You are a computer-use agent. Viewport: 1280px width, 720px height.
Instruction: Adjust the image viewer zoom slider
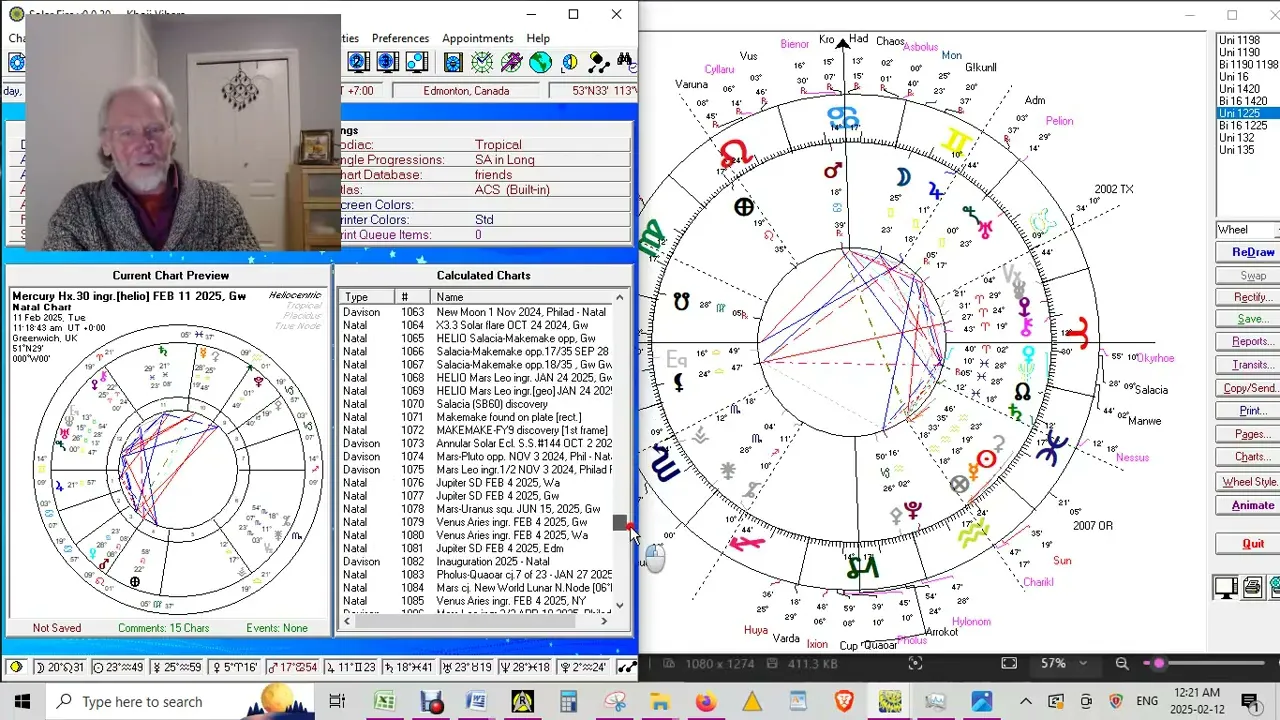click(1159, 663)
